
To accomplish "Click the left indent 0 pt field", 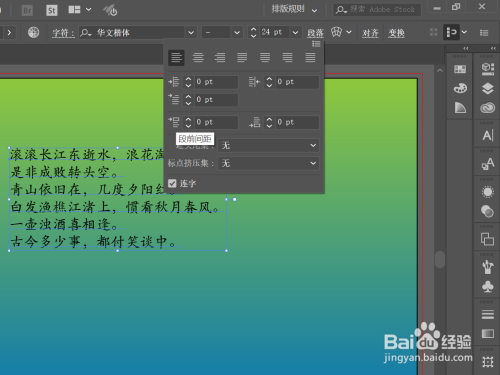I will click(216, 82).
